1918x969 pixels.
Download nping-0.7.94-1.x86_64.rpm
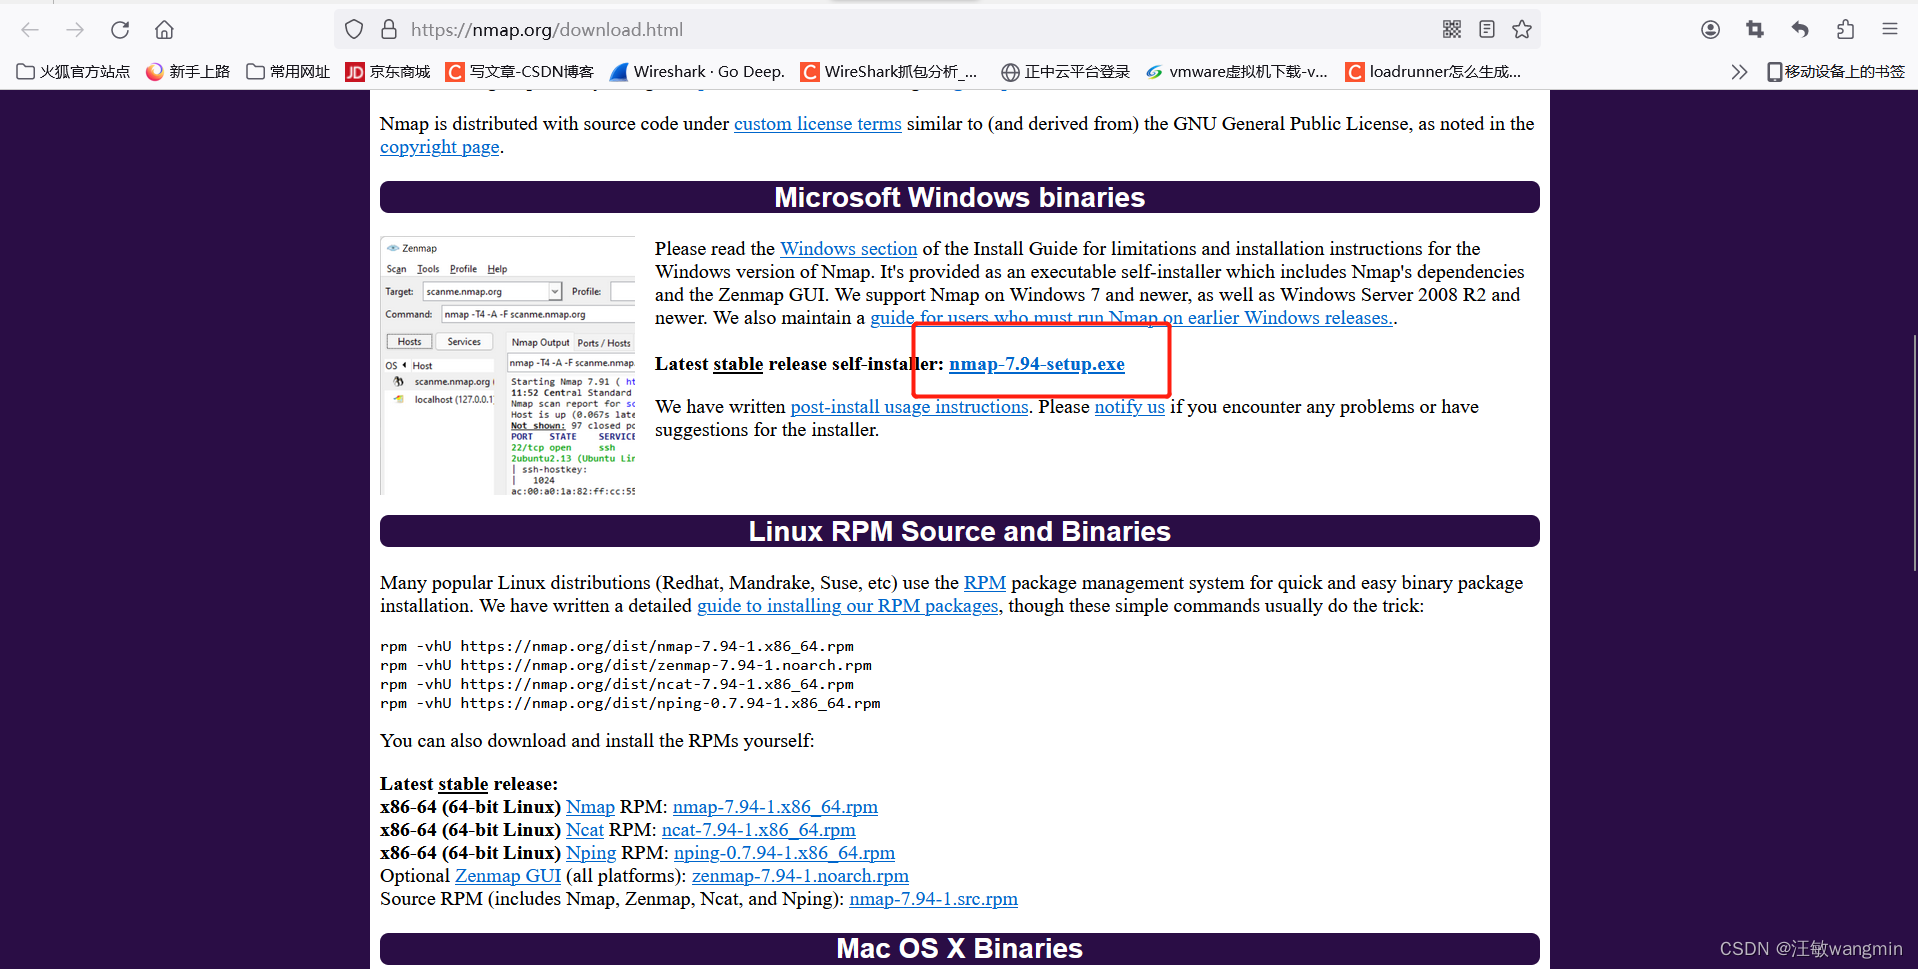784,853
